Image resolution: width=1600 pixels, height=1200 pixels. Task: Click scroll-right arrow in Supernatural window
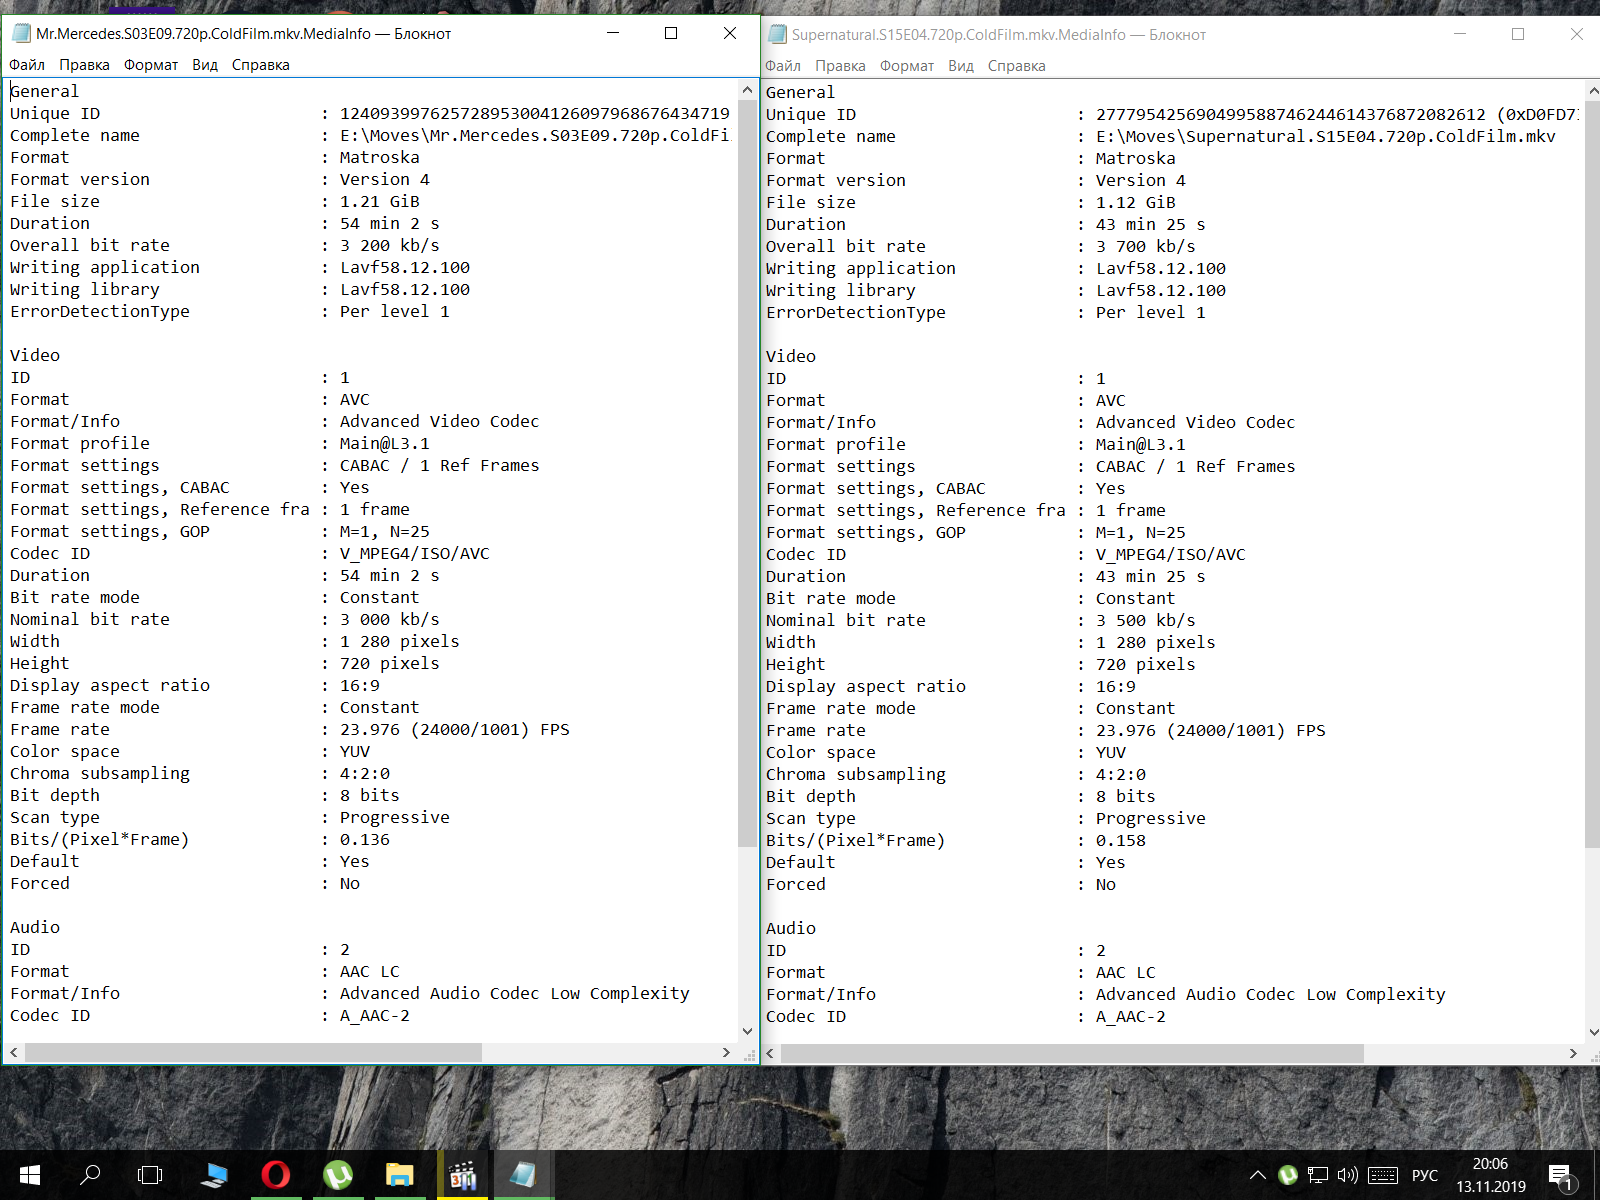coord(1573,1054)
